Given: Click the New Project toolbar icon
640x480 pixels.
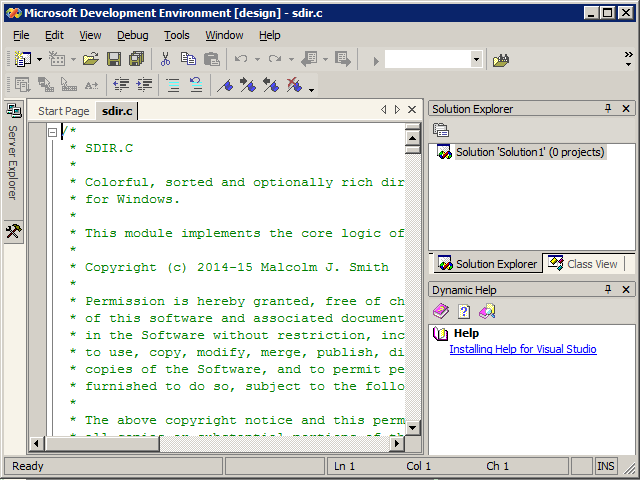Looking at the screenshot, I should coord(23,60).
